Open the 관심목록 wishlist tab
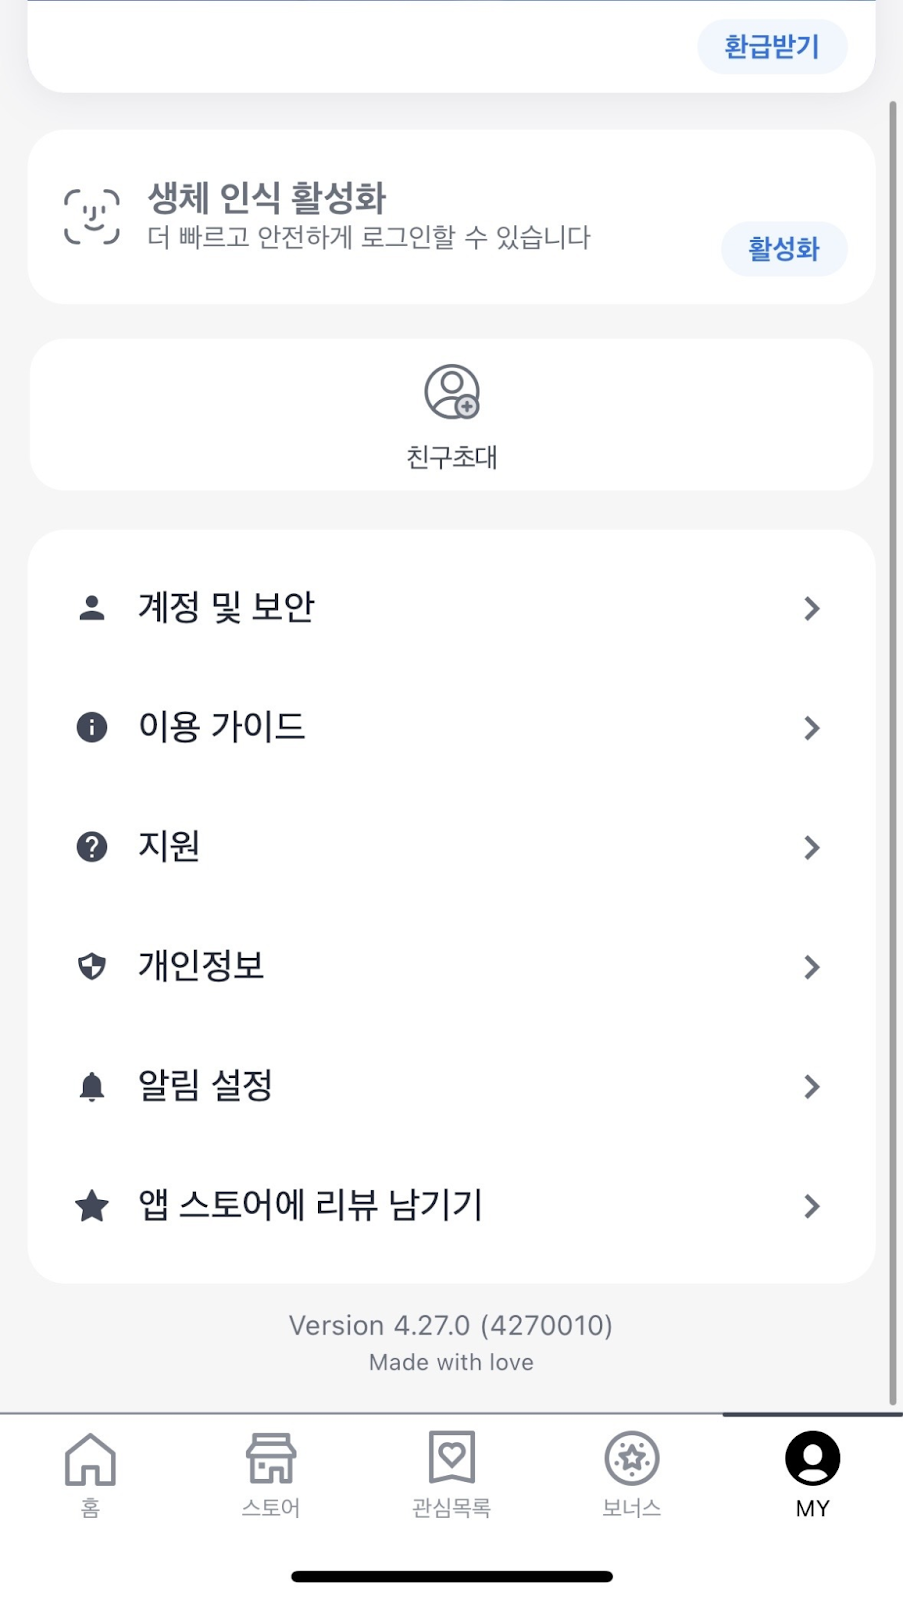 point(451,1474)
